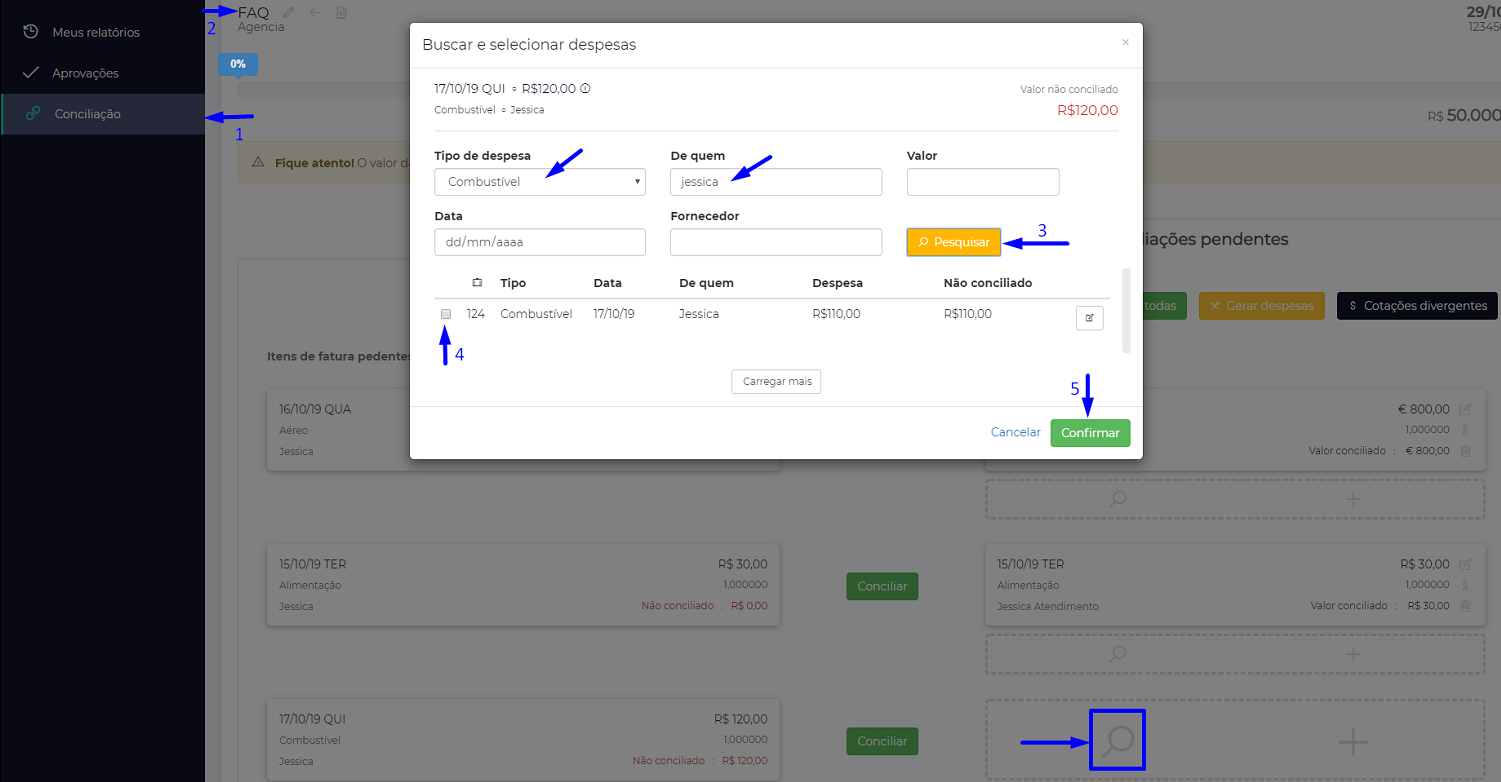The height and width of the screenshot is (782, 1501).
Task: Select Conciliação in the sidebar
Action: (x=87, y=114)
